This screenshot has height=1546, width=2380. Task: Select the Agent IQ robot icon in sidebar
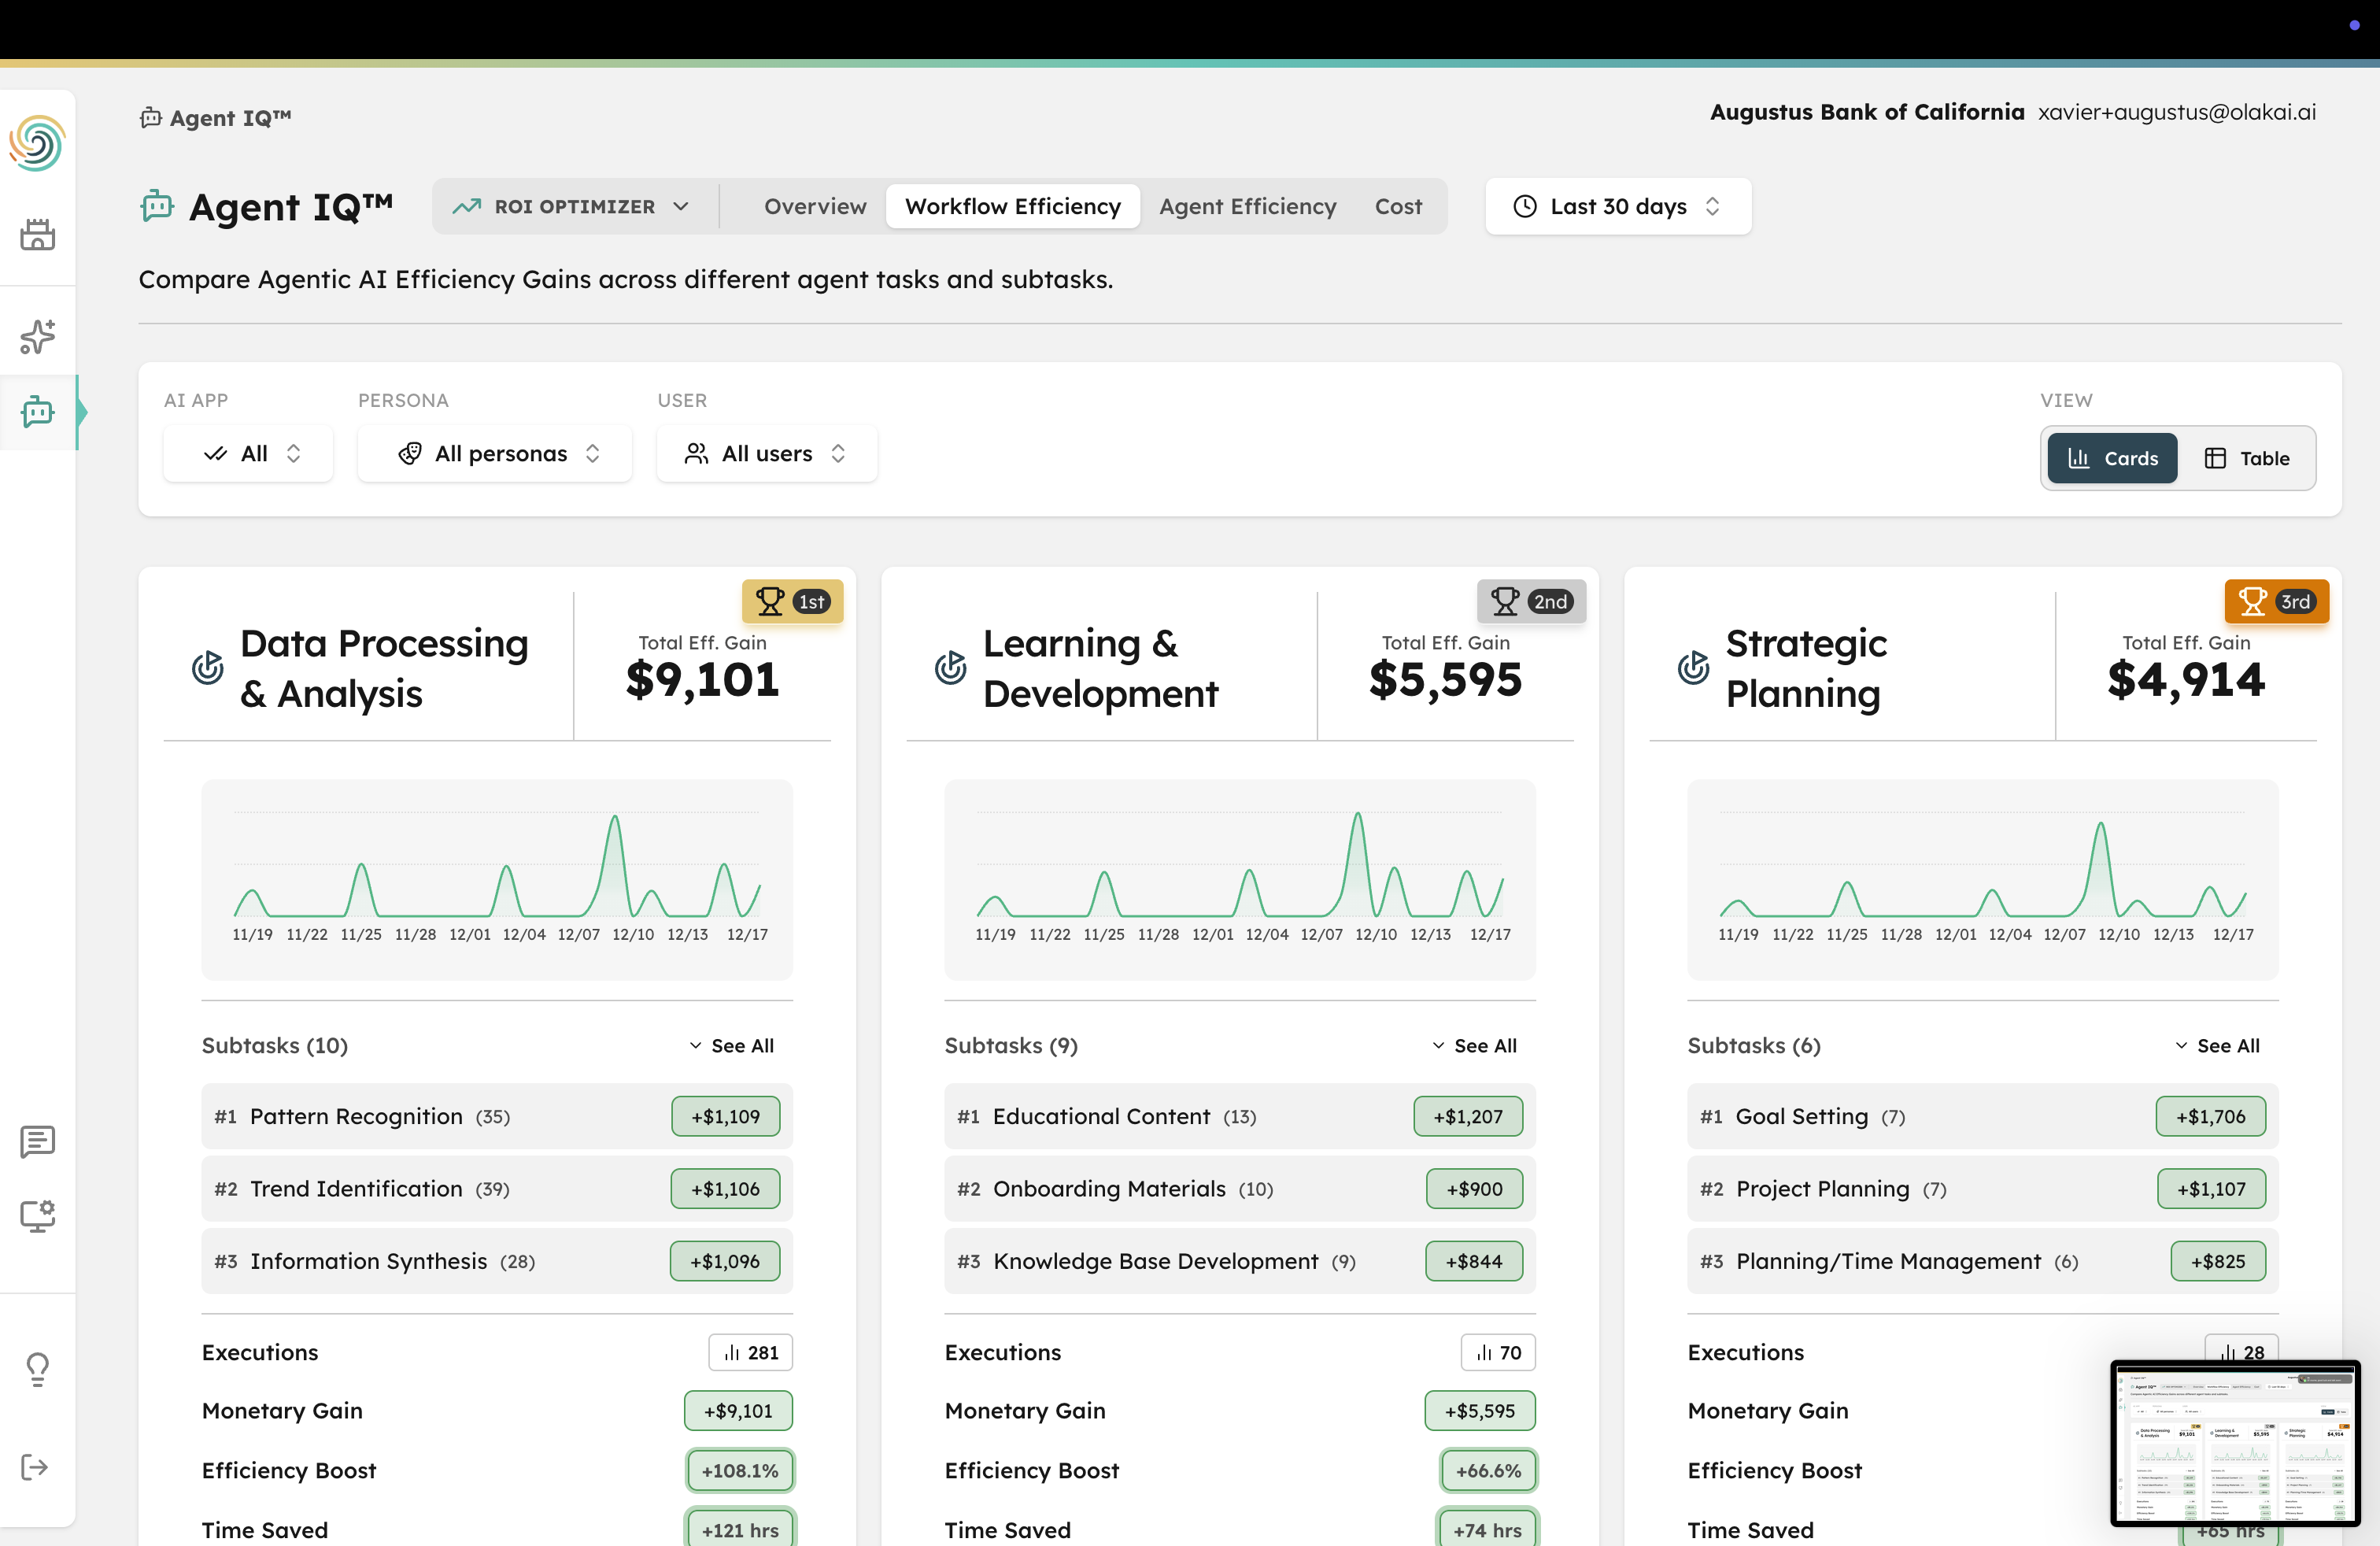point(38,412)
